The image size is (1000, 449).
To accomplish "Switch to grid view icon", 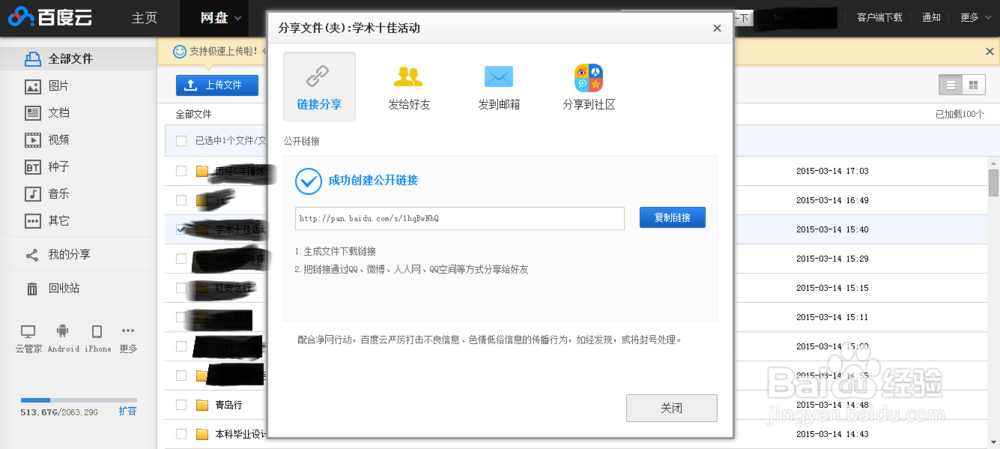I will [x=973, y=85].
